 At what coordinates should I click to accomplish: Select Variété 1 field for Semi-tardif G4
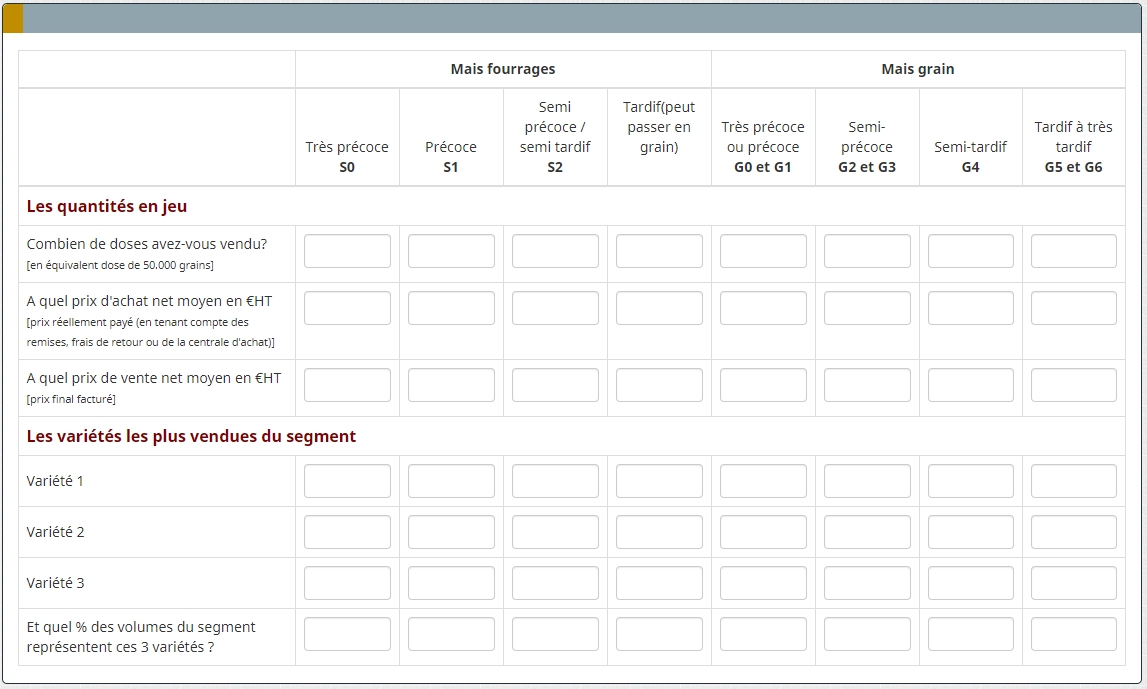pyautogui.click(x=970, y=481)
